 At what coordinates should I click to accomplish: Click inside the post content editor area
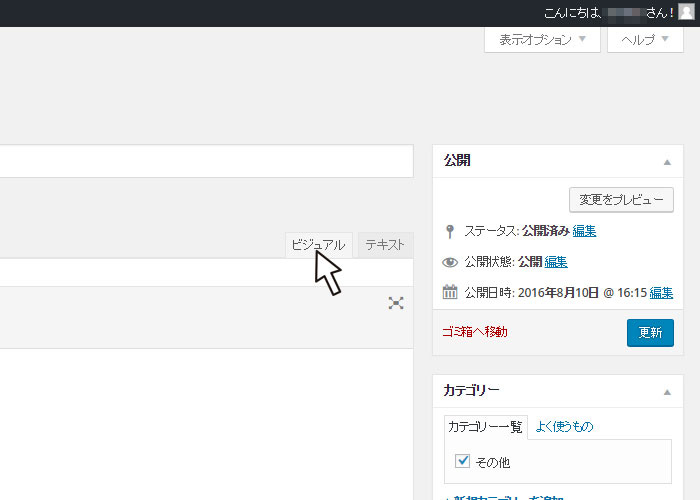206,424
